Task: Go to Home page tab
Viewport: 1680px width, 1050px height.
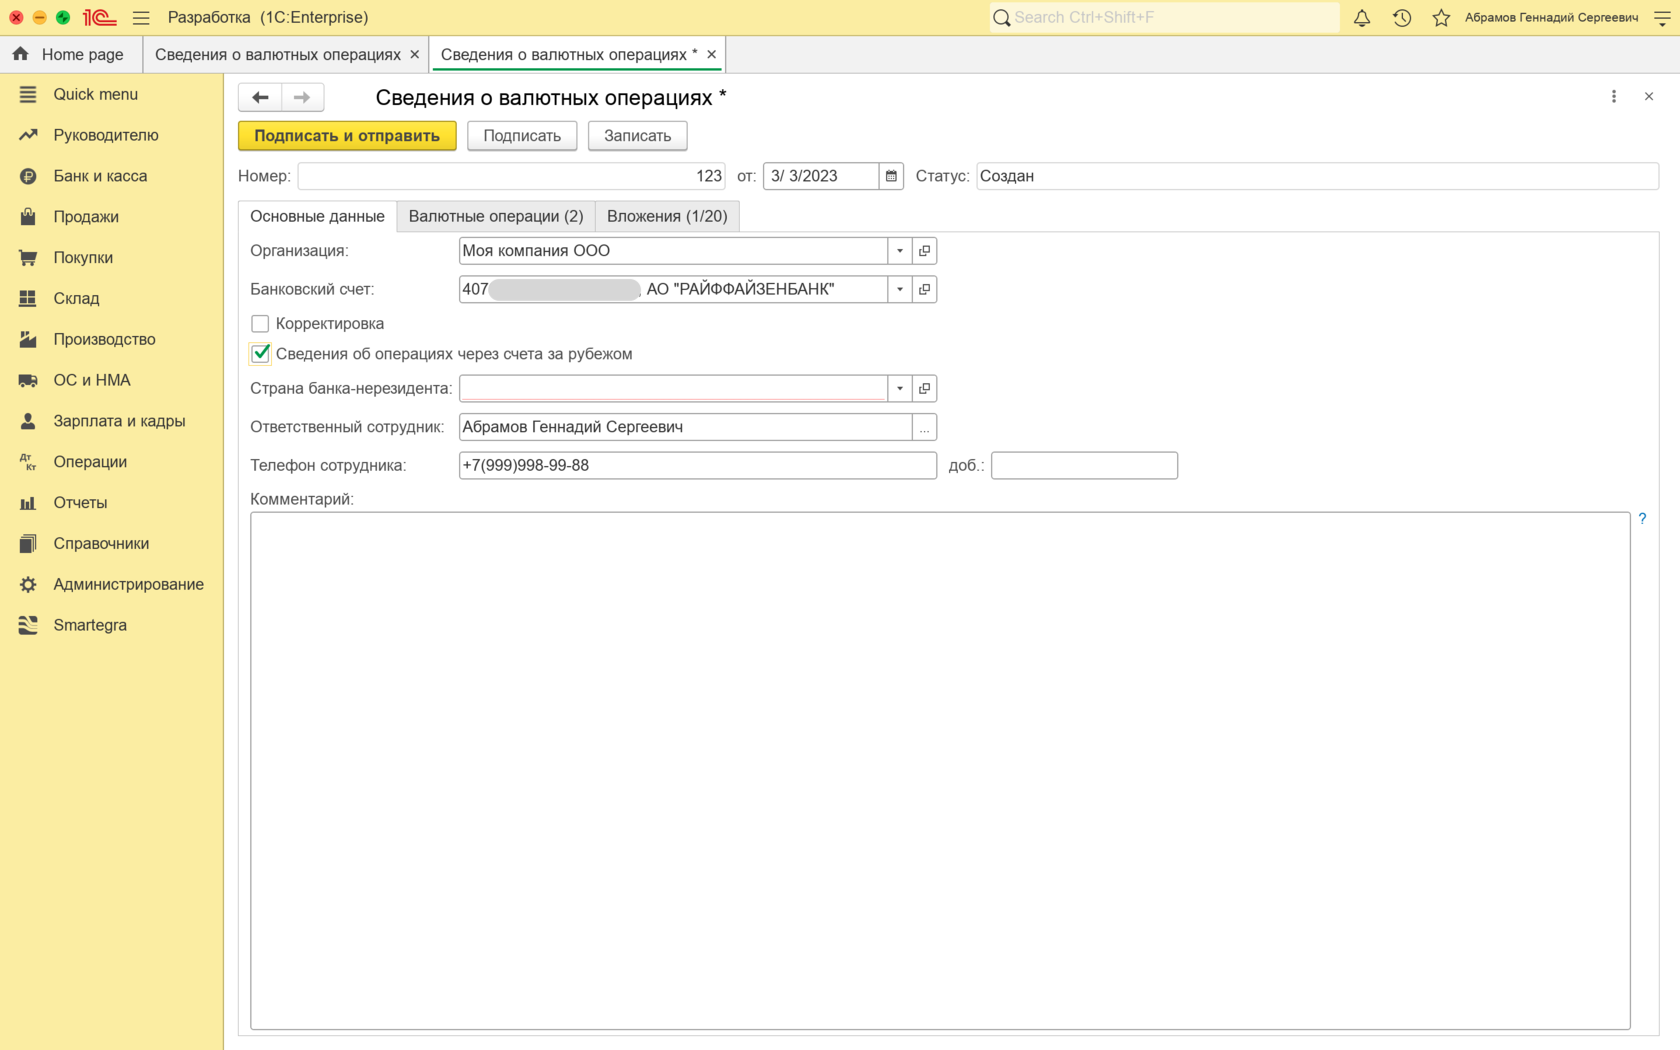Action: tap(70, 54)
